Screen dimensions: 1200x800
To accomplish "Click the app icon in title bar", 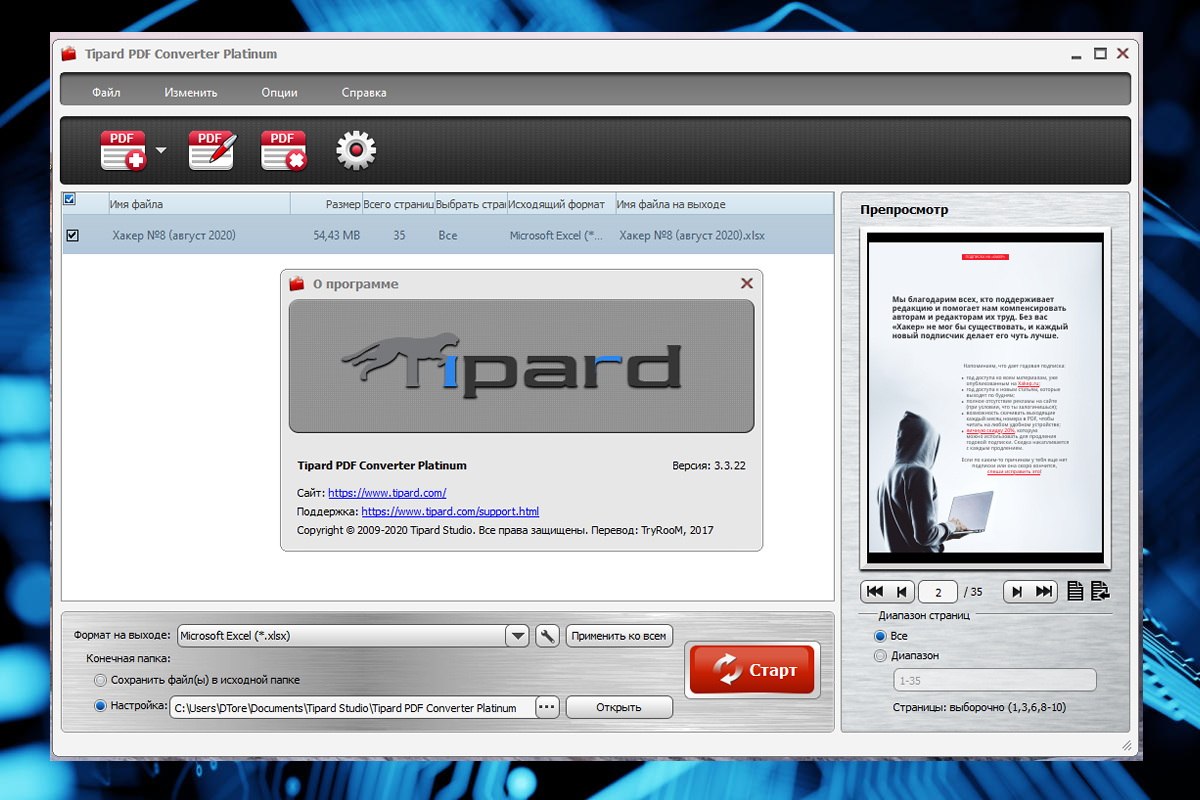I will click(x=69, y=53).
